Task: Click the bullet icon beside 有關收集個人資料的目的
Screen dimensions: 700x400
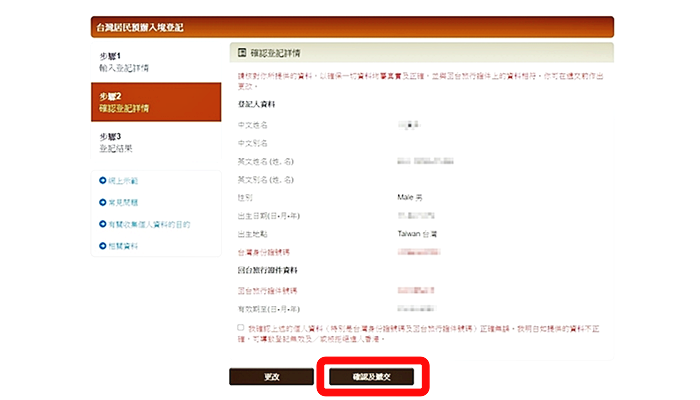Action: tap(103, 224)
